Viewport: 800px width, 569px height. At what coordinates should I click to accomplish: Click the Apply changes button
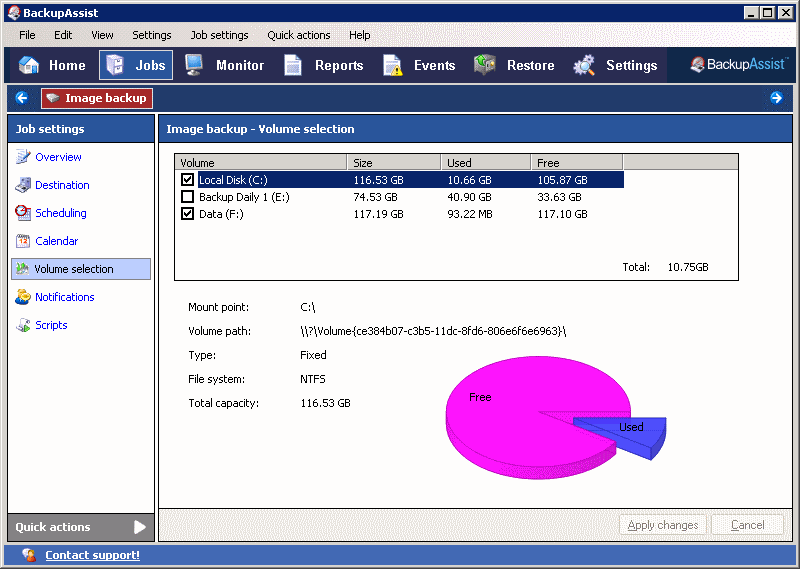coord(662,525)
